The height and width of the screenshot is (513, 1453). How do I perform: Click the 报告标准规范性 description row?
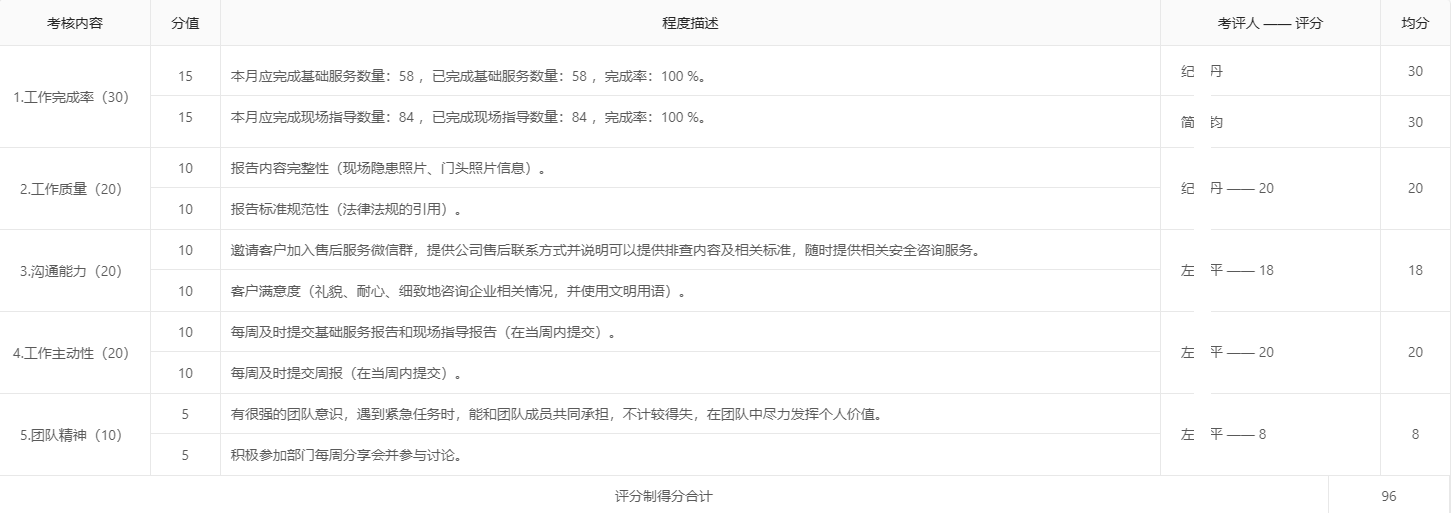pyautogui.click(x=347, y=210)
